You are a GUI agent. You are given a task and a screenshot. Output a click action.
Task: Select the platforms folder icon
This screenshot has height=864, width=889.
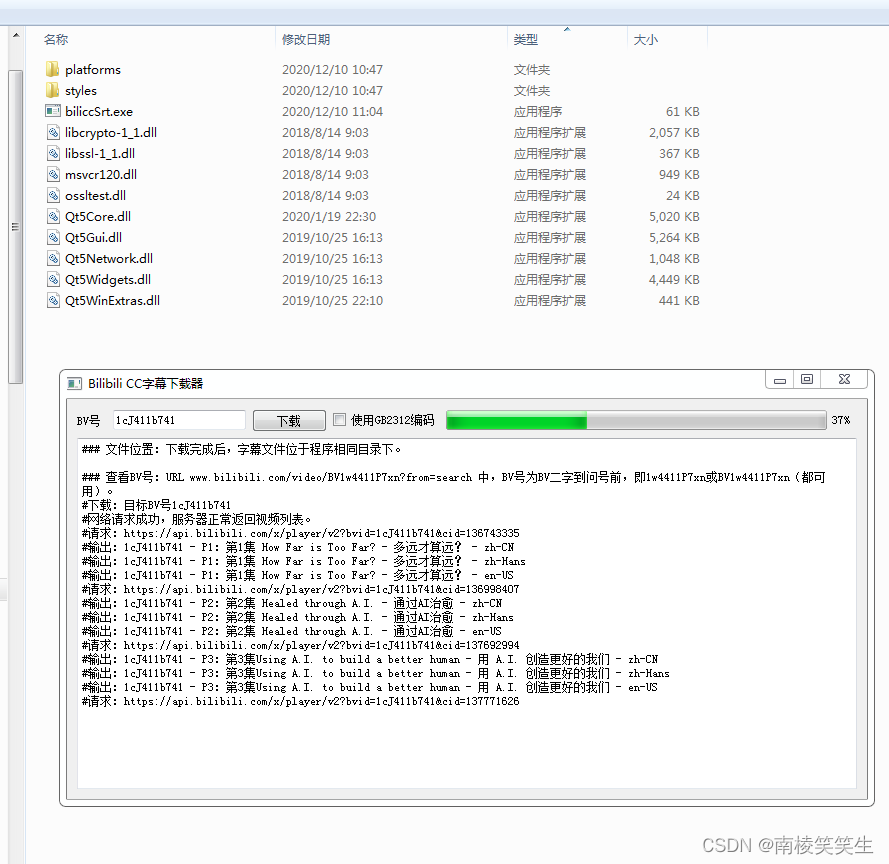click(x=52, y=69)
